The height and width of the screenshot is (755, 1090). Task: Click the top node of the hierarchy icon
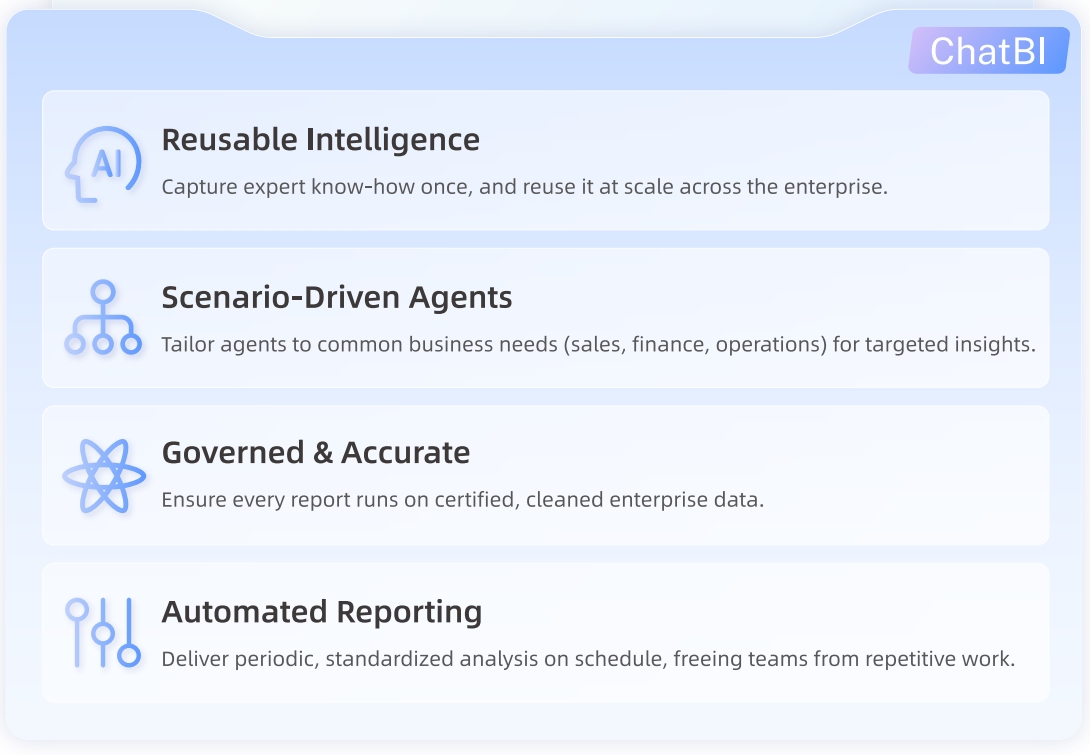103,291
